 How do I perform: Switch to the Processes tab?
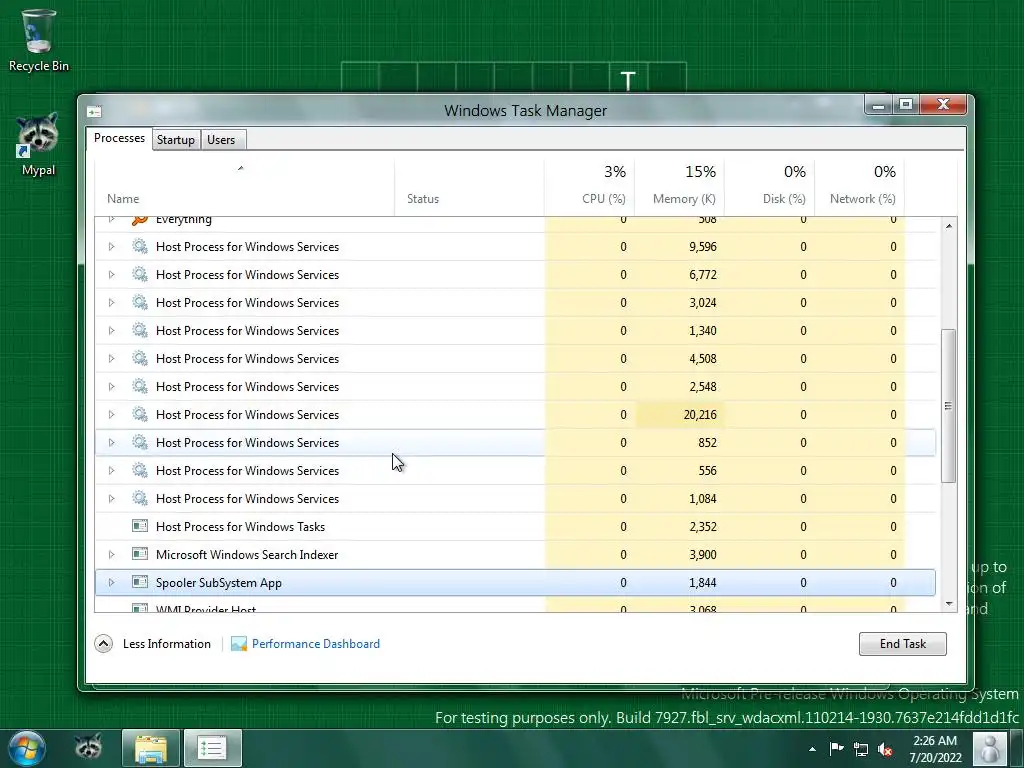coord(120,138)
